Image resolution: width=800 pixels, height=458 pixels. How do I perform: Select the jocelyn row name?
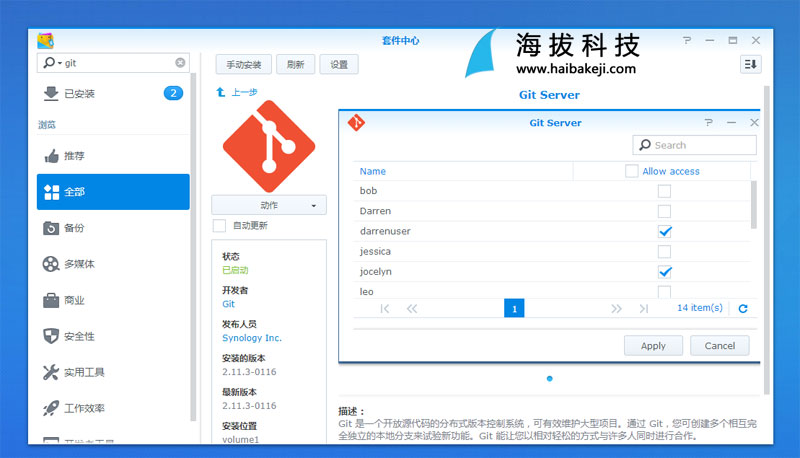376,272
